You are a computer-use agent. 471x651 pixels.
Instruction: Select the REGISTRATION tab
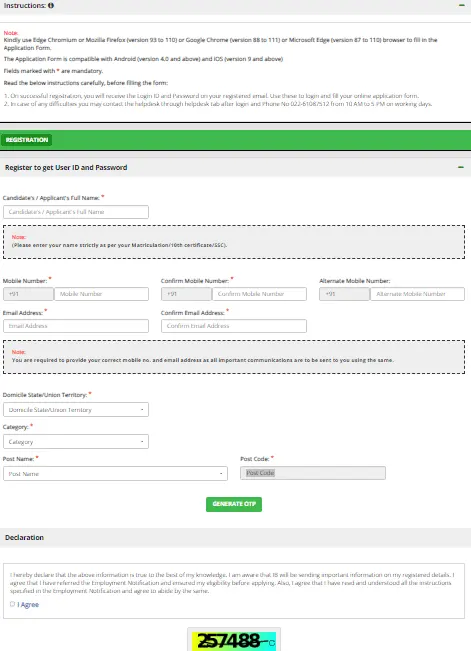tap(27, 140)
